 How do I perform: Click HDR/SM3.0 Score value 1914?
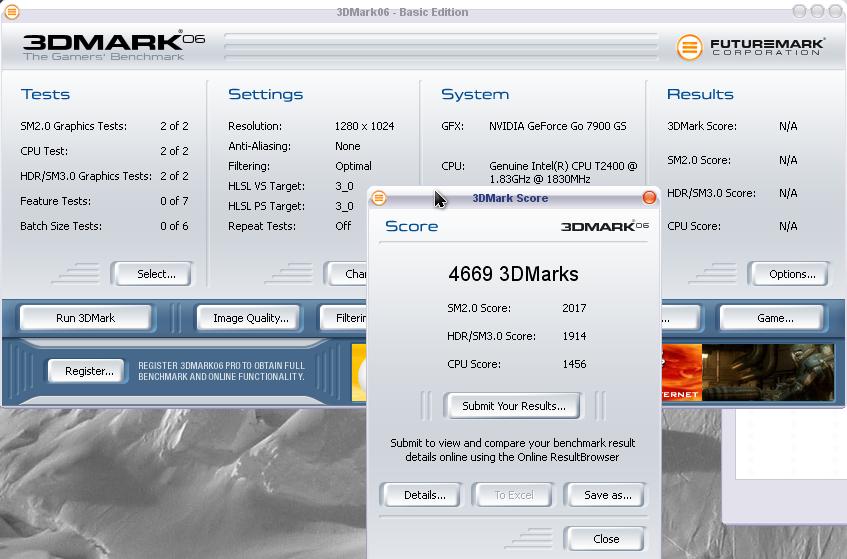pos(574,336)
